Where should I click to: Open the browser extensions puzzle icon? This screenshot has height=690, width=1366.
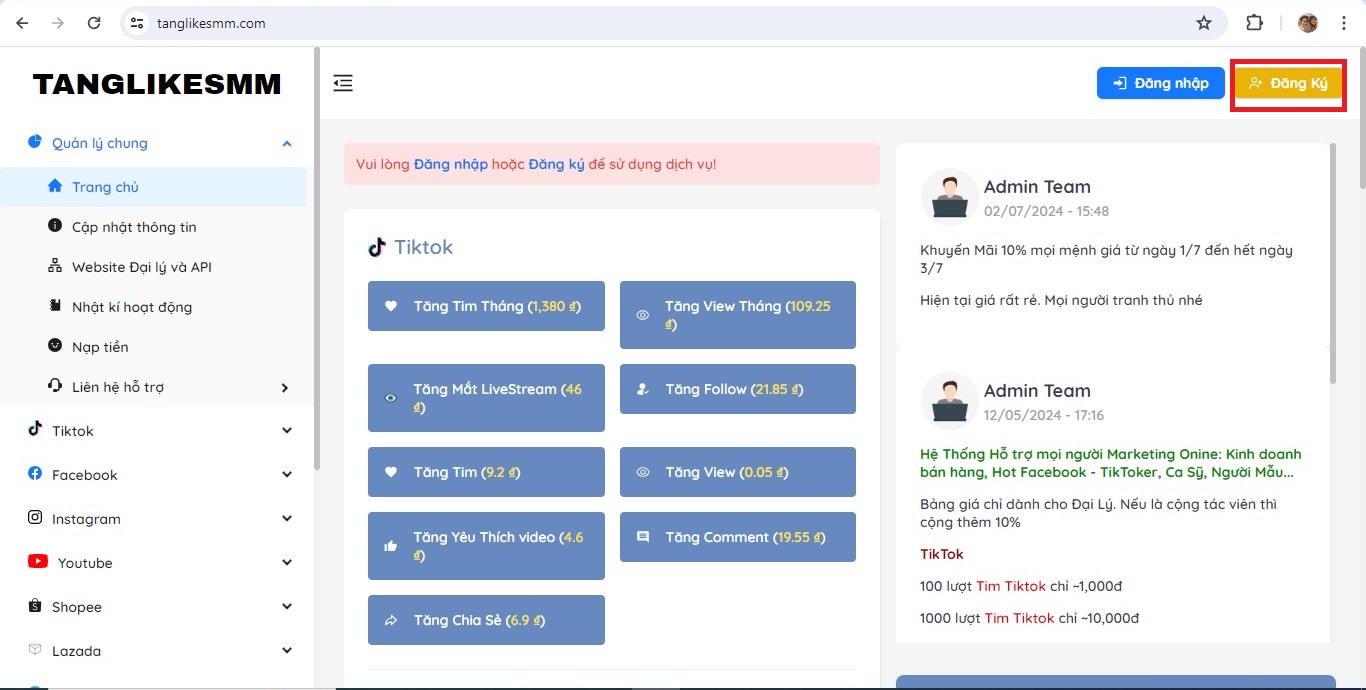coord(1254,23)
